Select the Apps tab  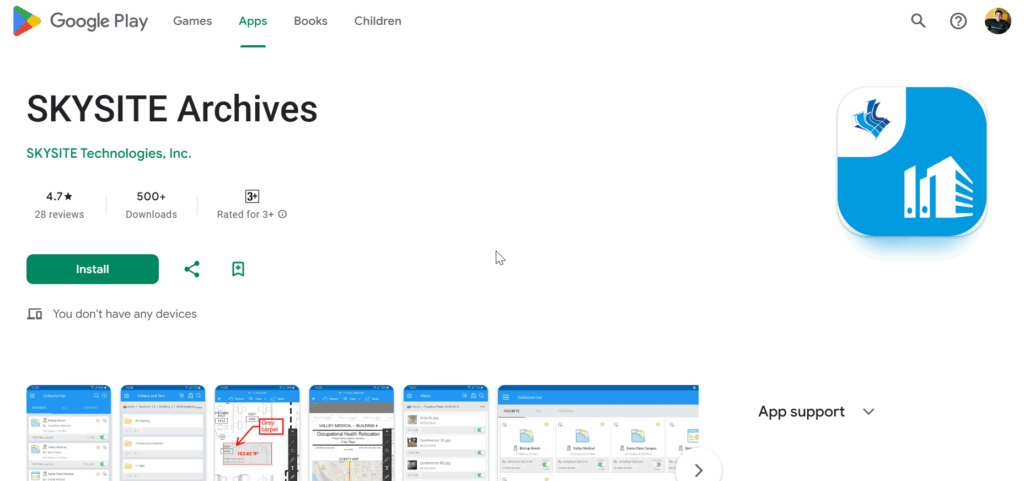[x=253, y=21]
